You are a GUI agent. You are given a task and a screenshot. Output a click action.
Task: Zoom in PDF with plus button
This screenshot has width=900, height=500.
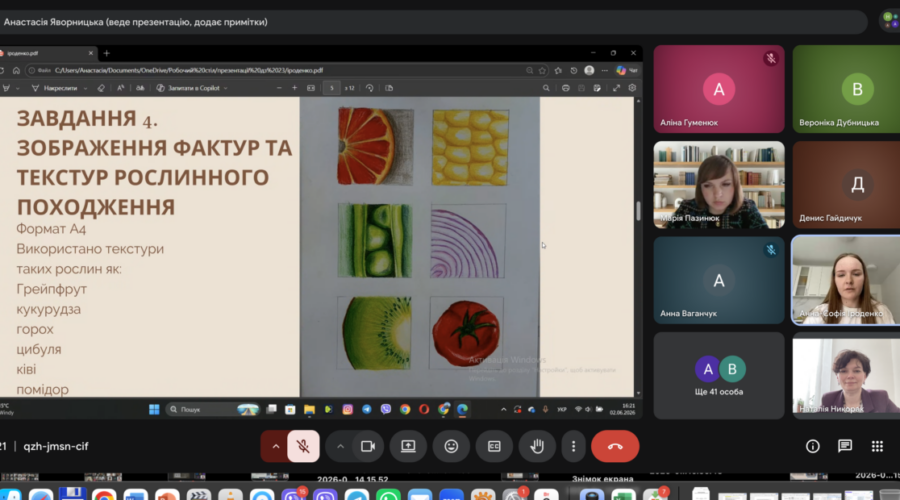(x=294, y=88)
